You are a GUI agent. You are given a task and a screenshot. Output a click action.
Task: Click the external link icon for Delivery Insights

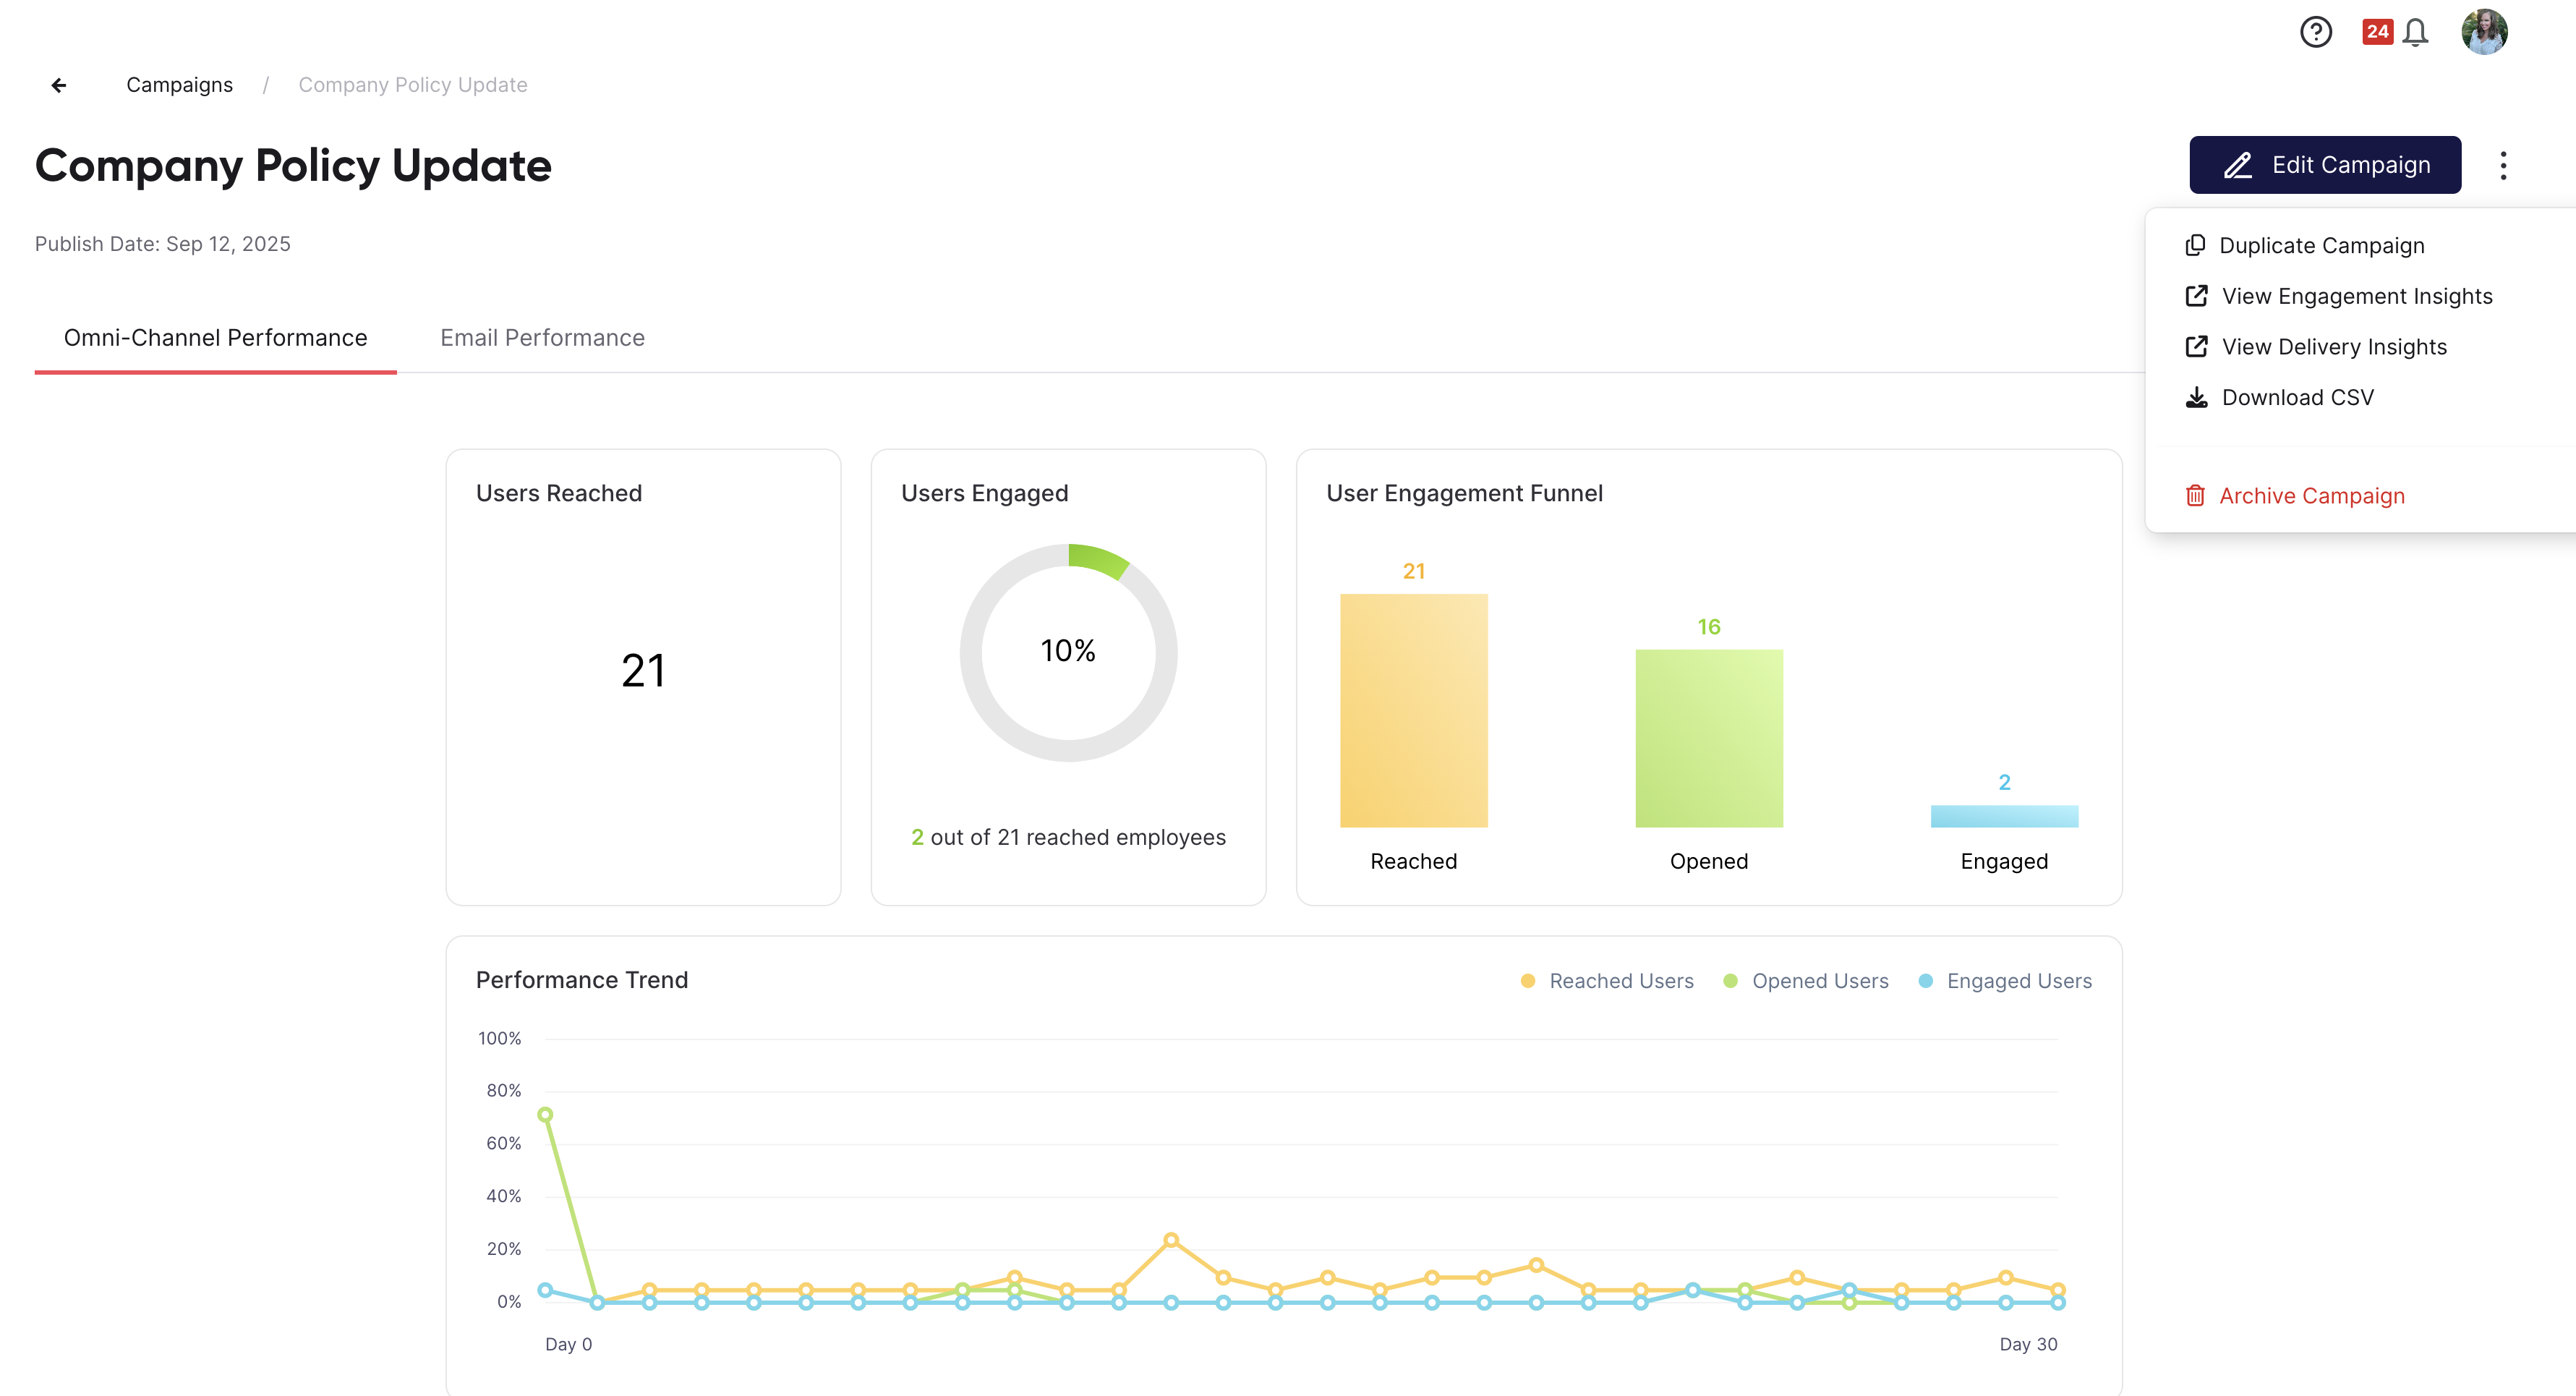click(x=2196, y=346)
